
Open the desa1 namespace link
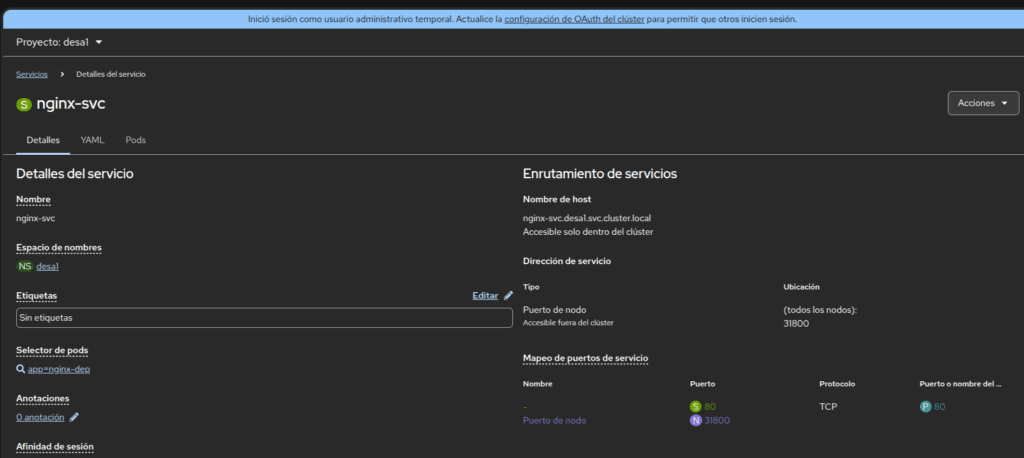click(x=48, y=266)
